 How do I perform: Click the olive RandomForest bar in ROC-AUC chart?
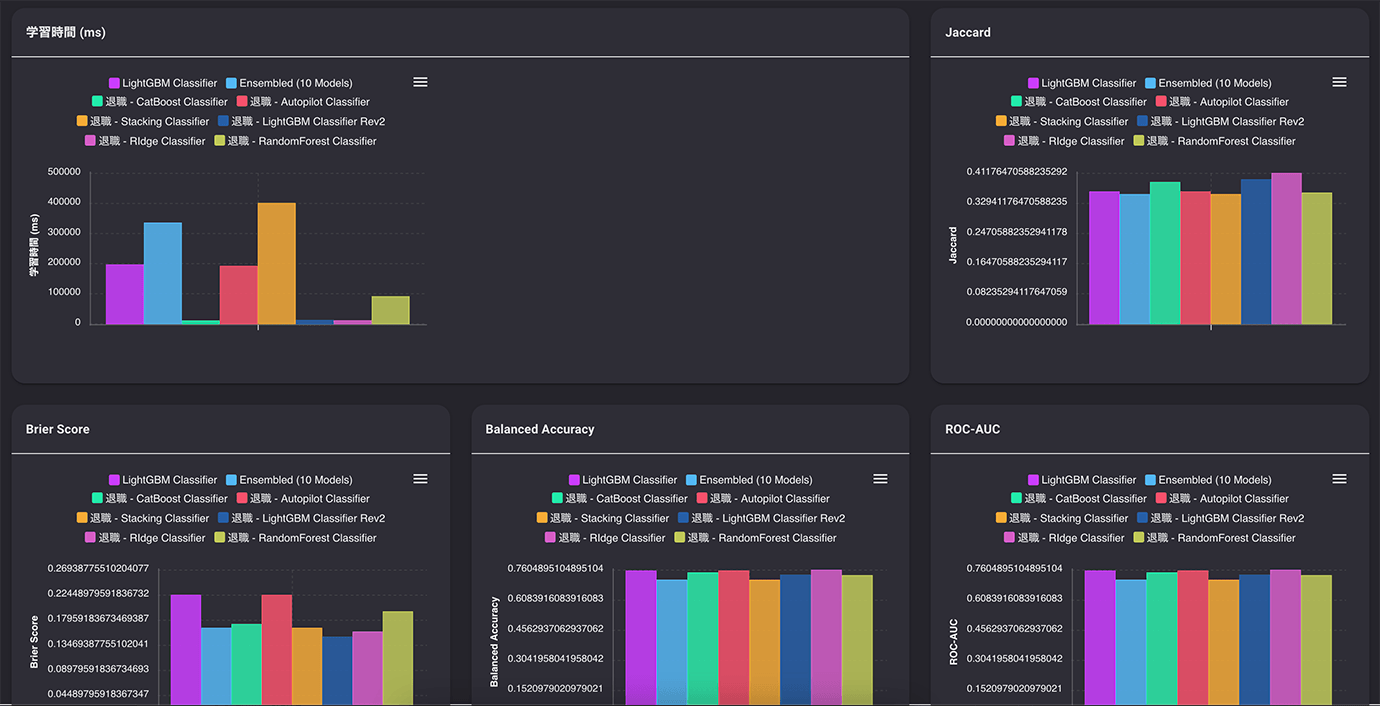click(x=1317, y=640)
